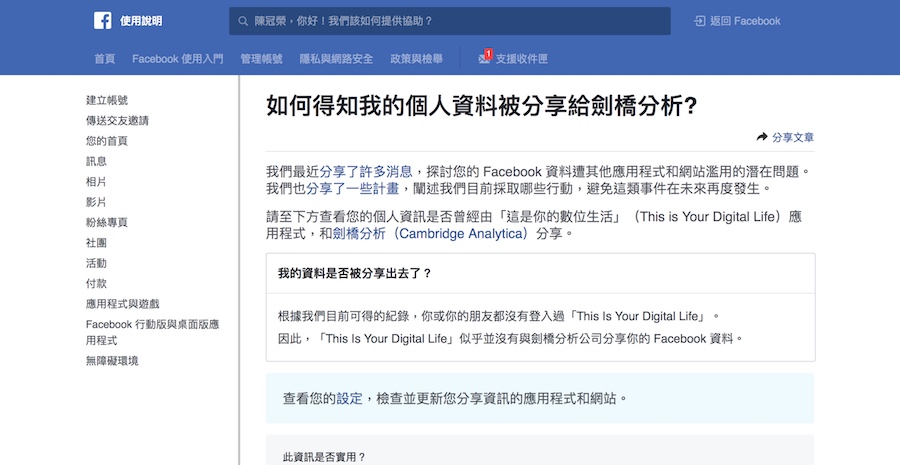The height and width of the screenshot is (465, 900).
Task: Click the 分享文章 share arrow icon
Action: tap(762, 137)
